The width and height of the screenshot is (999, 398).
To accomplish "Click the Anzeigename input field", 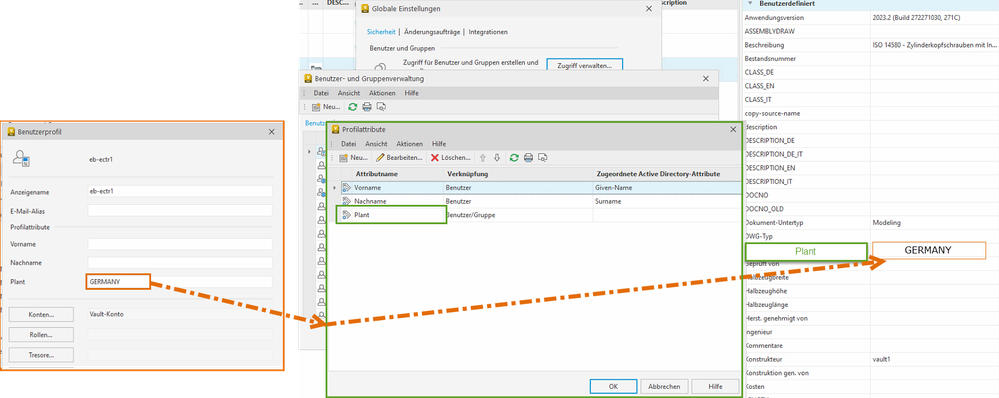I will (x=180, y=191).
